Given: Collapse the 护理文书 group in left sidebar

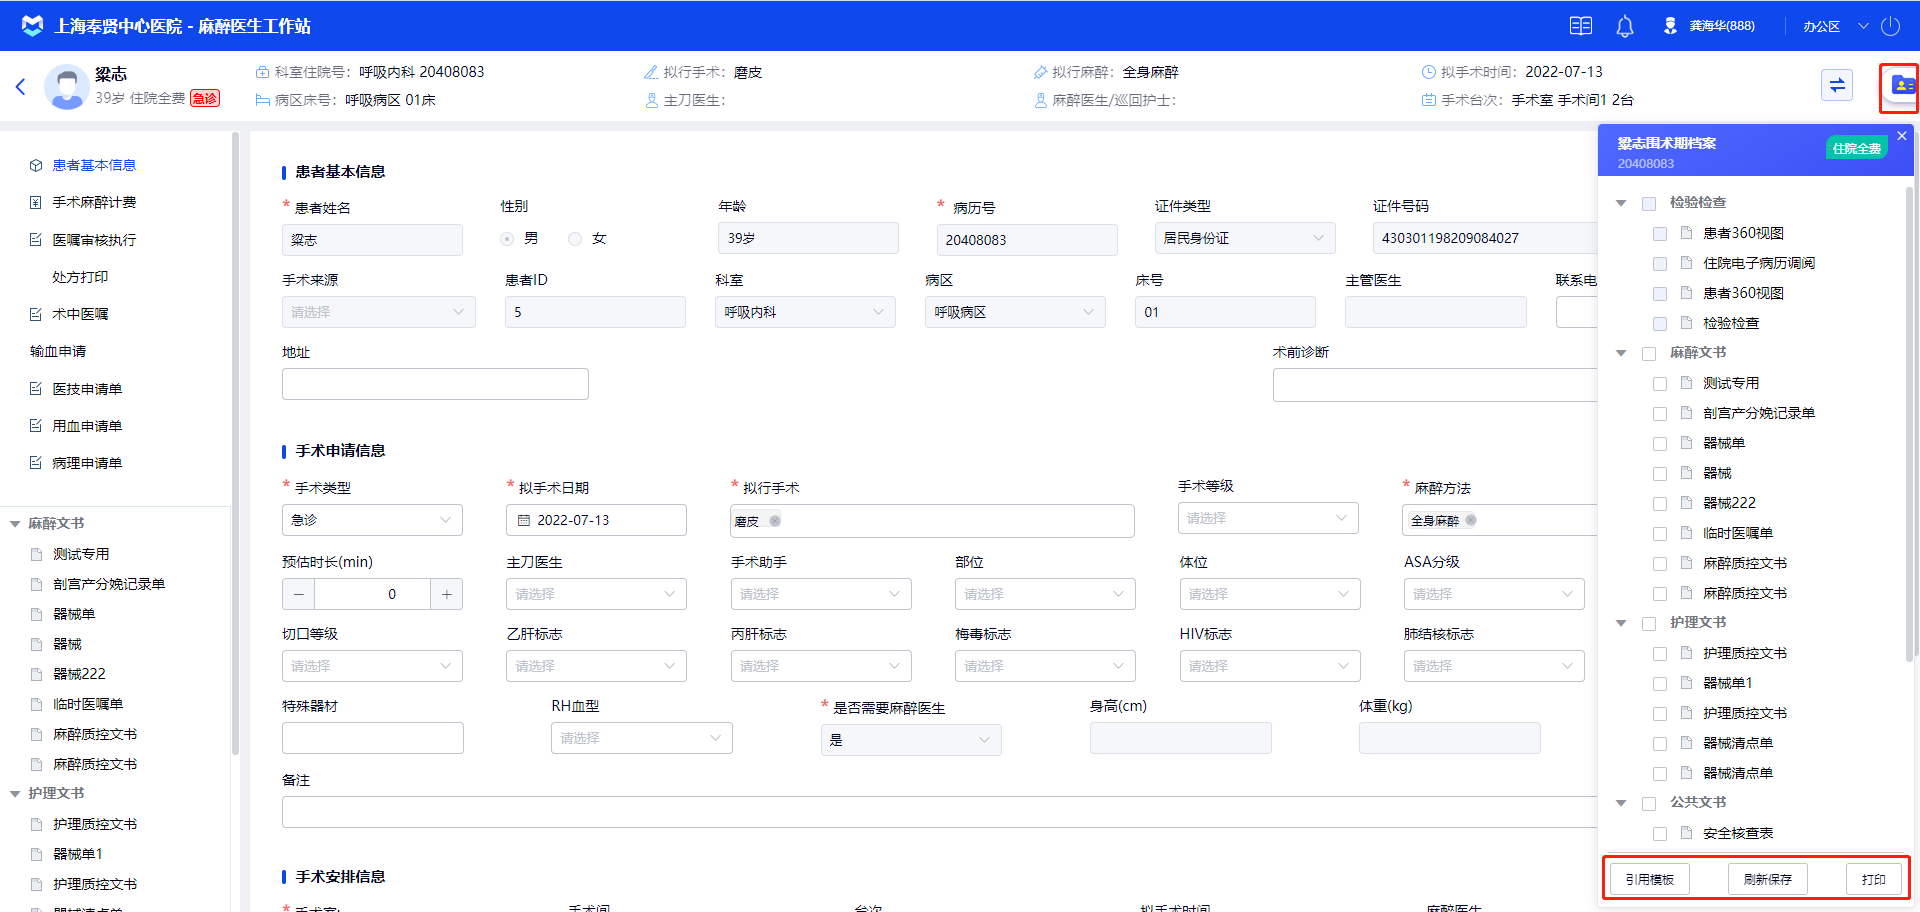Looking at the screenshot, I should [x=15, y=794].
